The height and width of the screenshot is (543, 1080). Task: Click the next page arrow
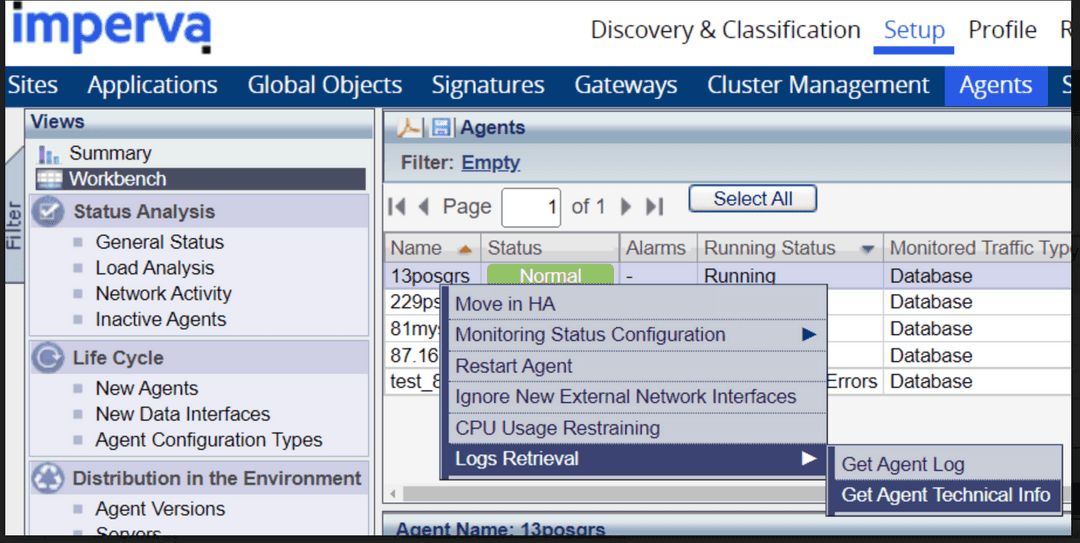tap(627, 207)
